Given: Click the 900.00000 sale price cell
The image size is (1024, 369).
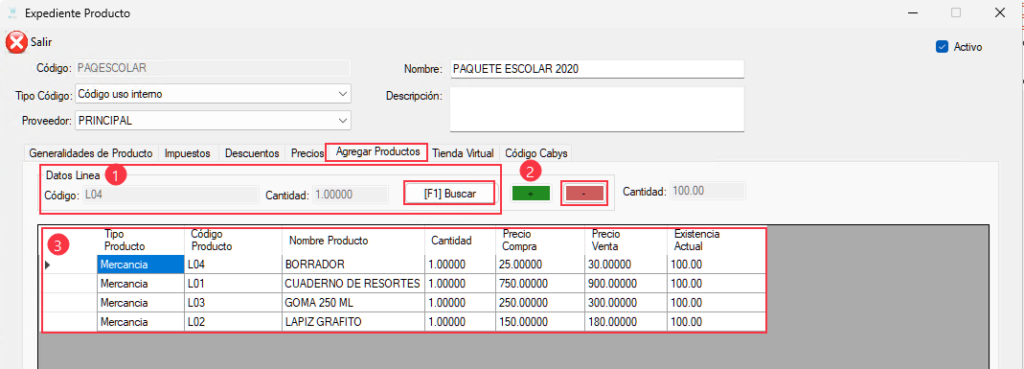Looking at the screenshot, I should [626, 283].
